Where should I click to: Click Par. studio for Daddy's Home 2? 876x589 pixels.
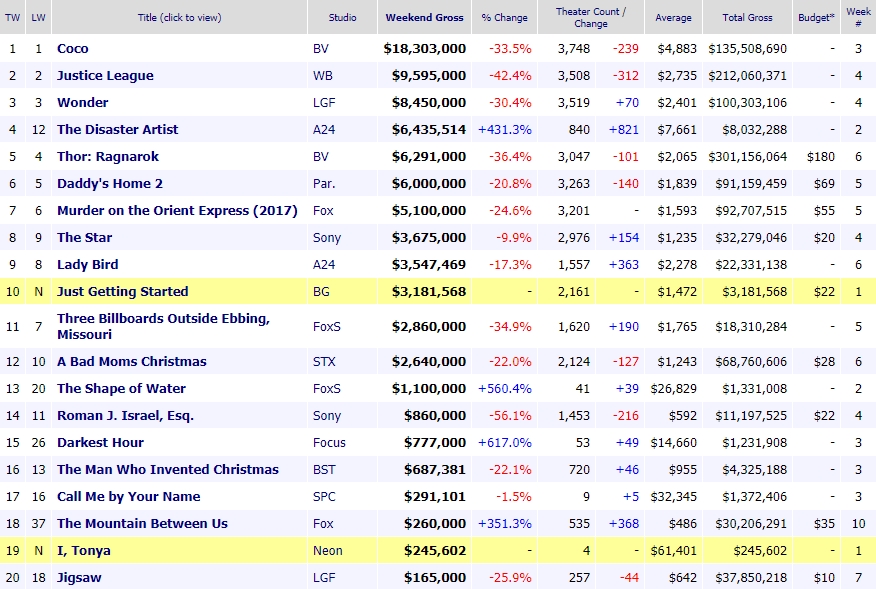point(324,184)
